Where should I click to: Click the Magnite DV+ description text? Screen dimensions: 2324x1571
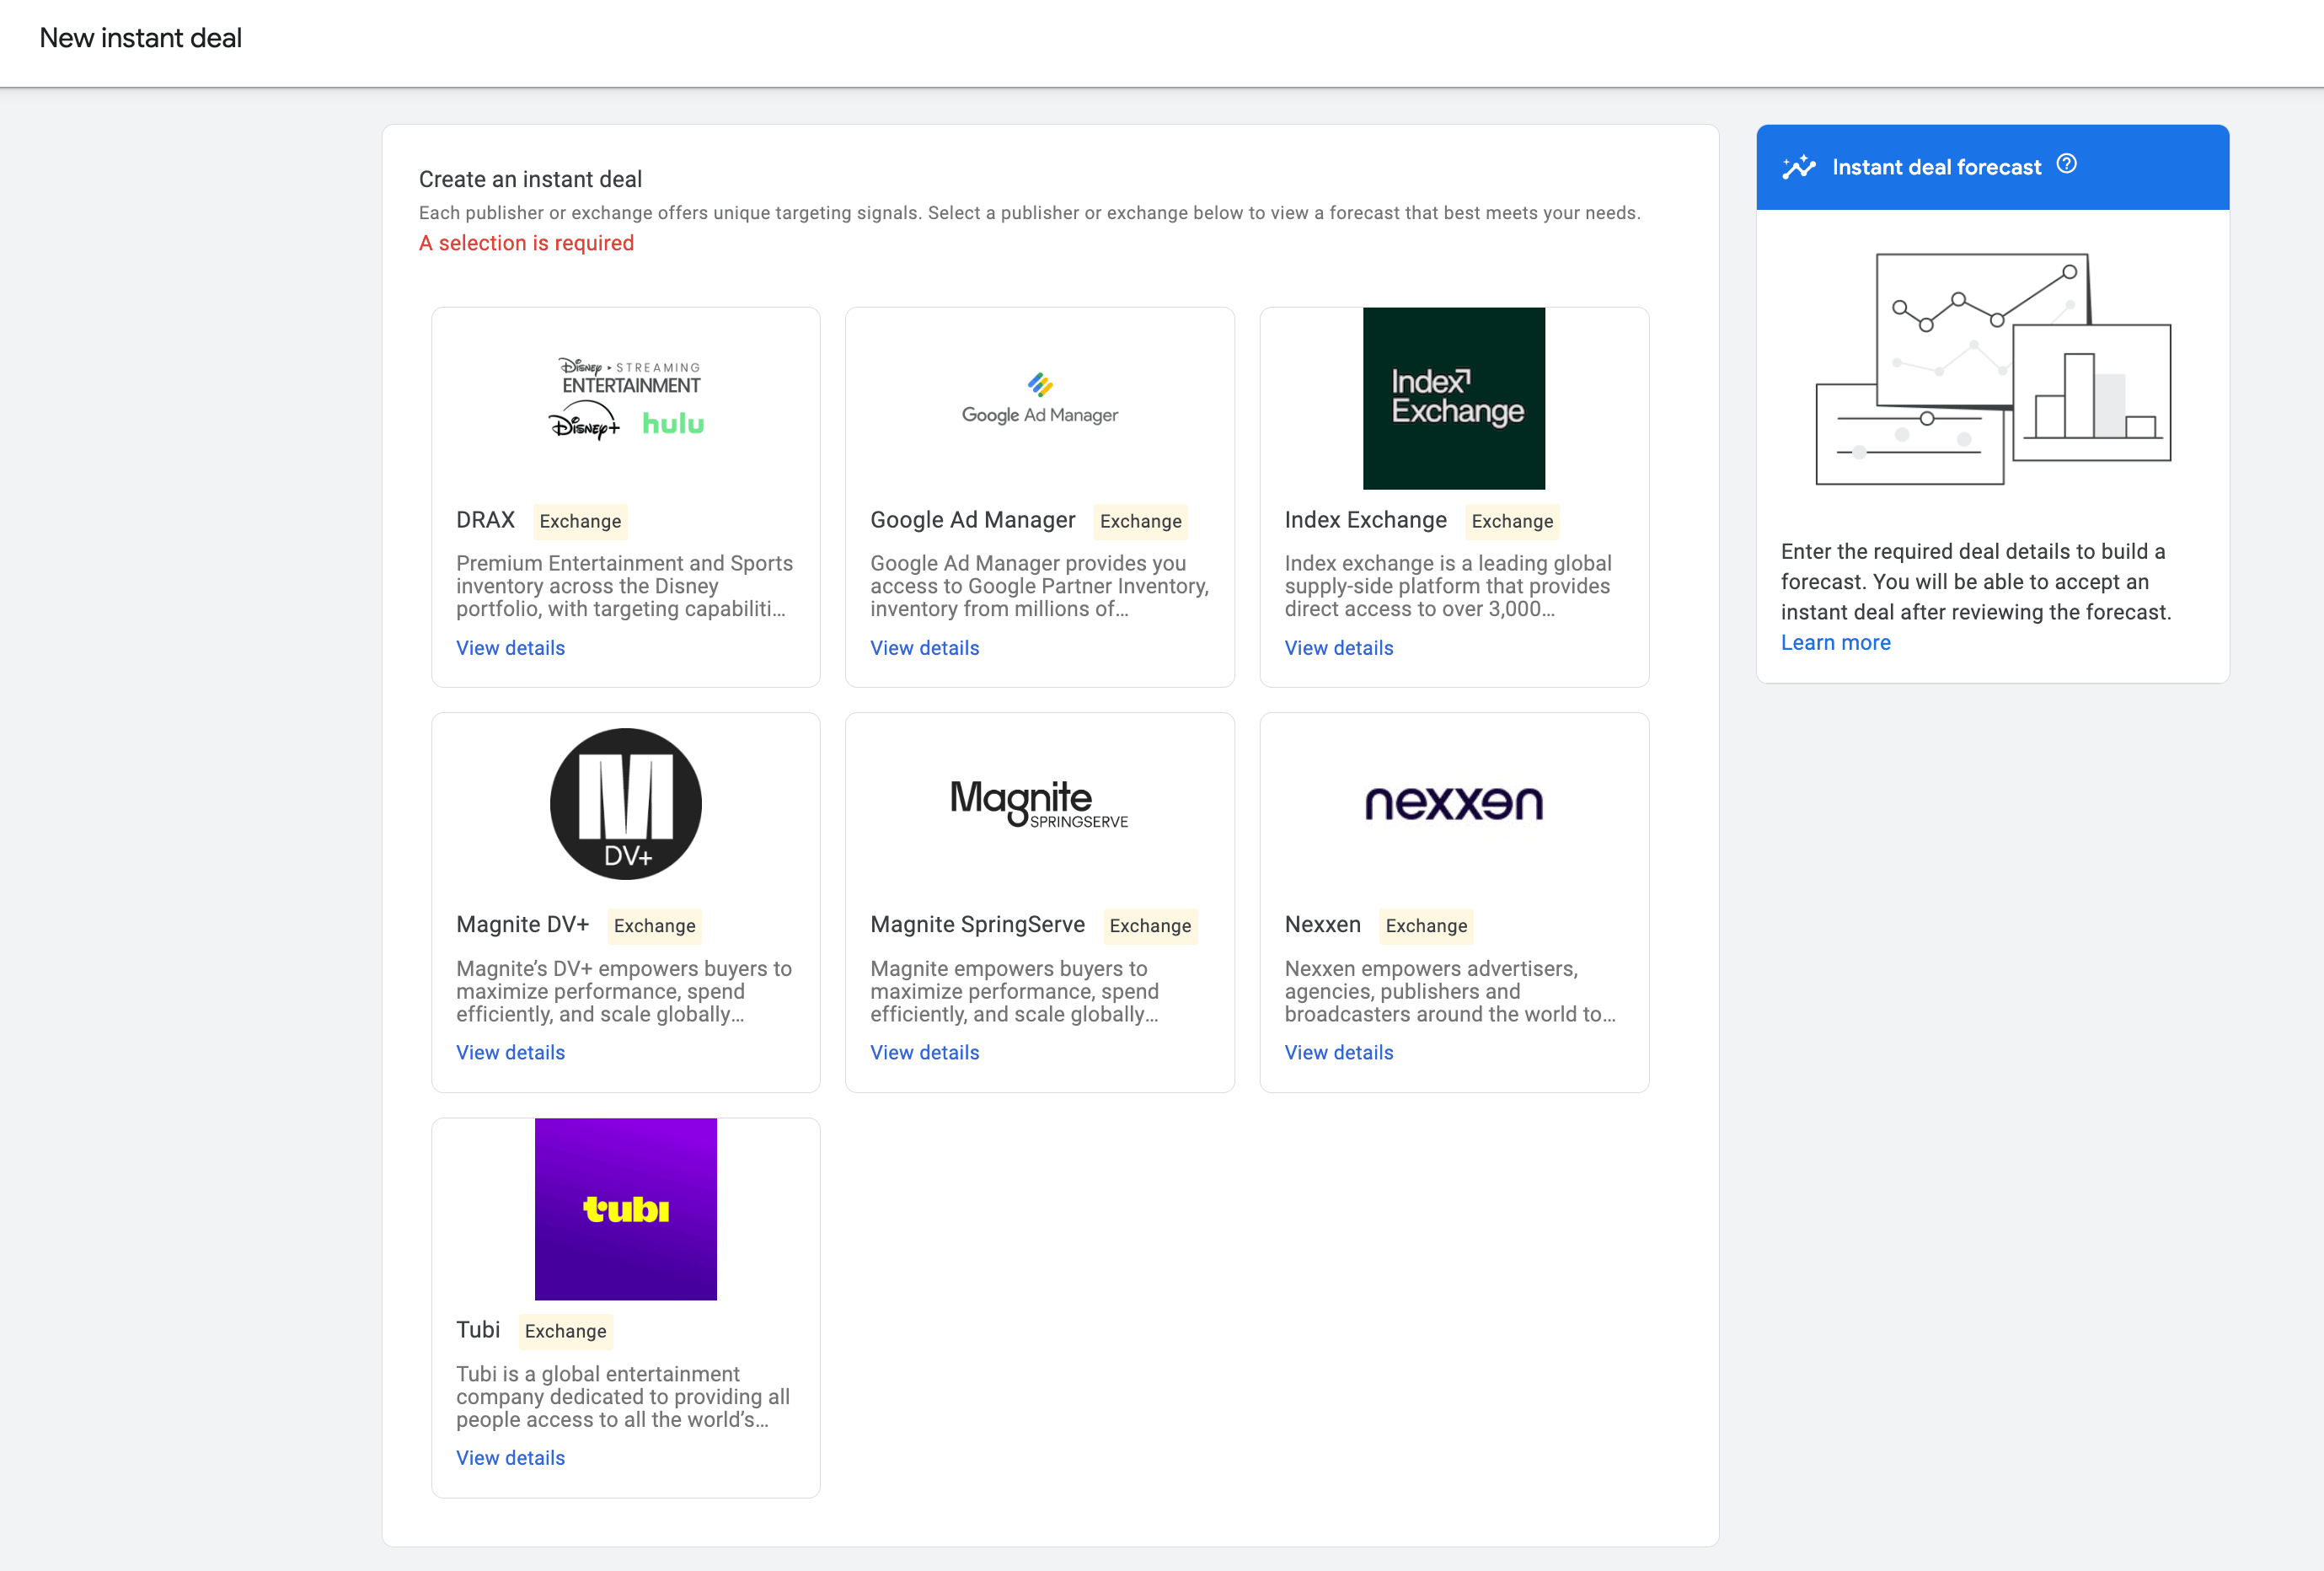click(624, 991)
